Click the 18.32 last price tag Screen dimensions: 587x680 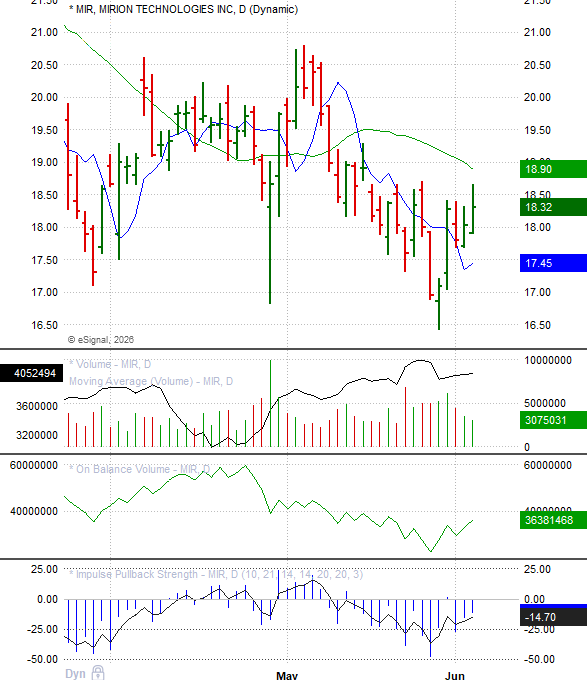coord(553,207)
